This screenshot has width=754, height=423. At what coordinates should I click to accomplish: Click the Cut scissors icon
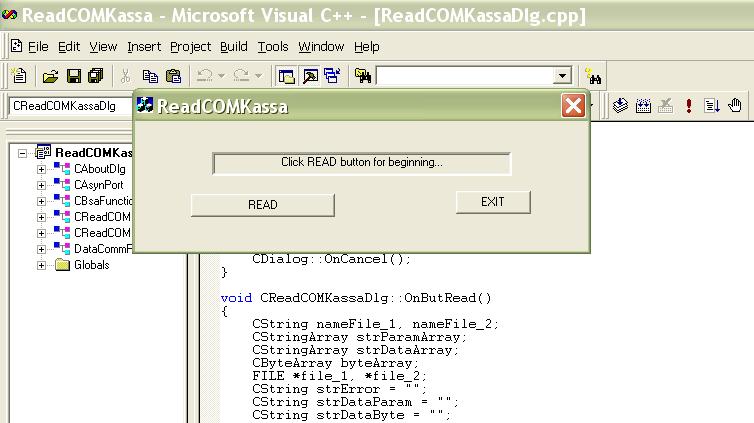pyautogui.click(x=125, y=76)
